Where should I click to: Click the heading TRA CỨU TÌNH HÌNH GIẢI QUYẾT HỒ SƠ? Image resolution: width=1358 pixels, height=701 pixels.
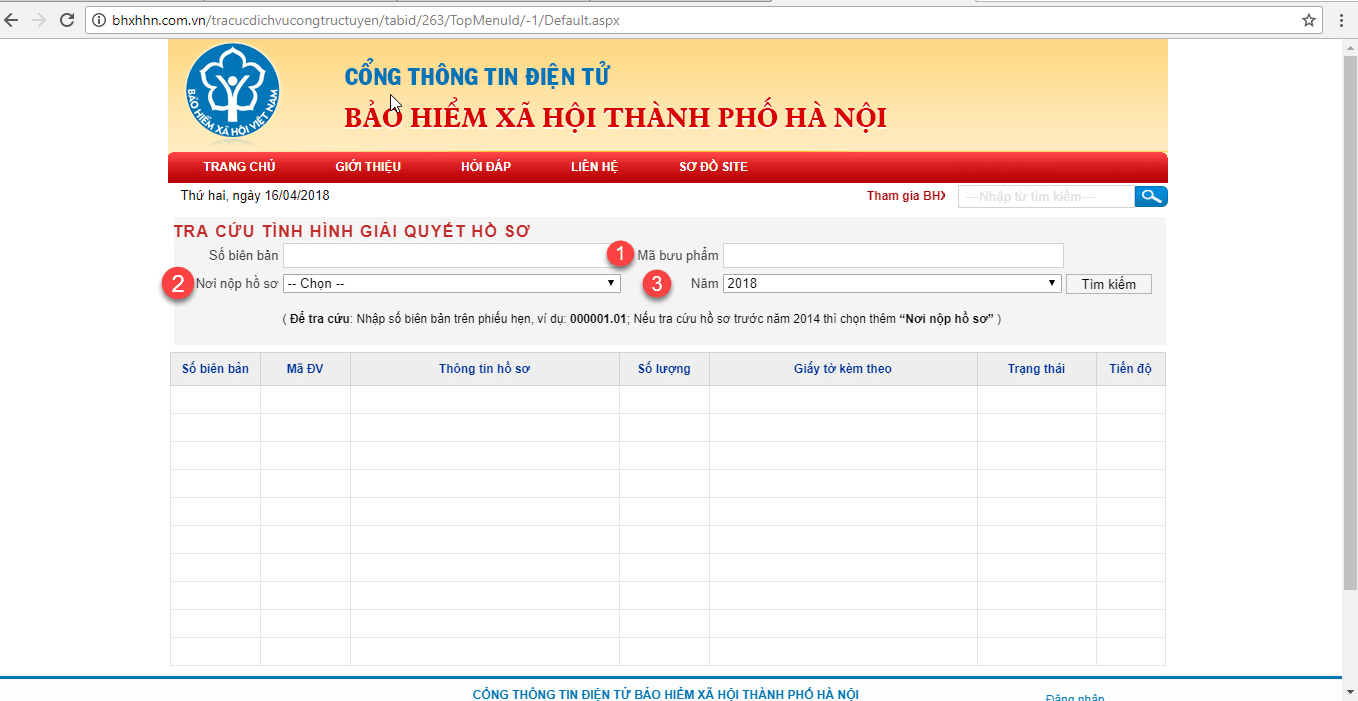pos(352,232)
